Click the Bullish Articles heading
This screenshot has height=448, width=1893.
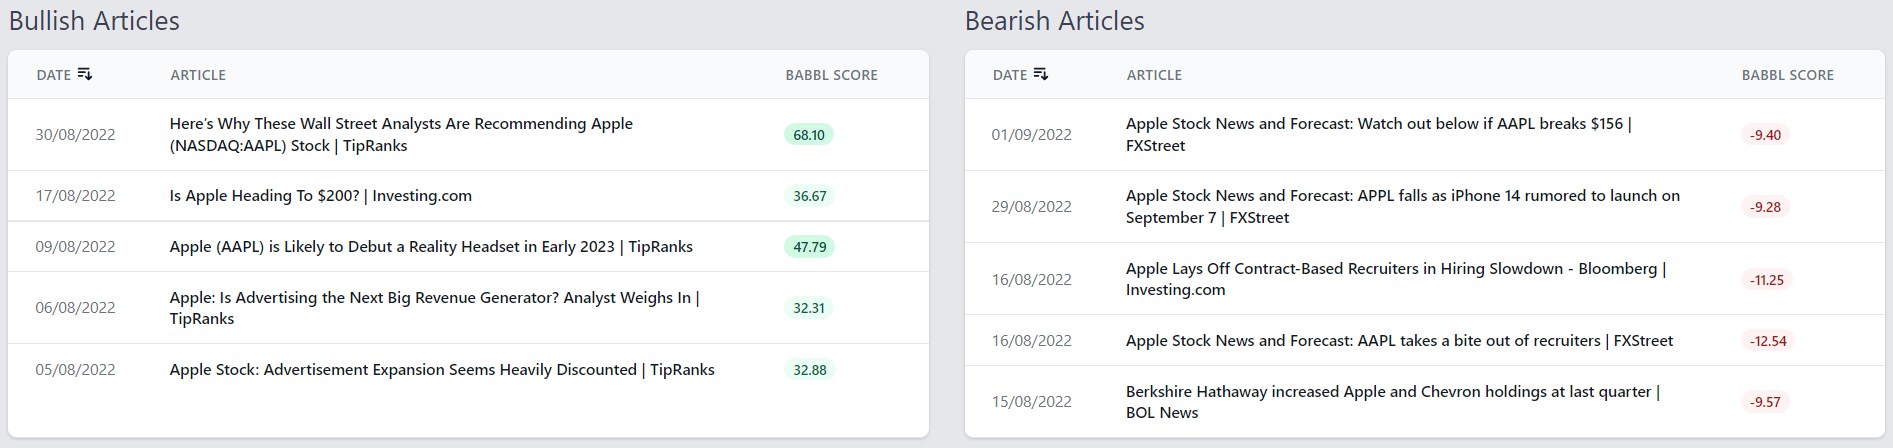pos(94,21)
